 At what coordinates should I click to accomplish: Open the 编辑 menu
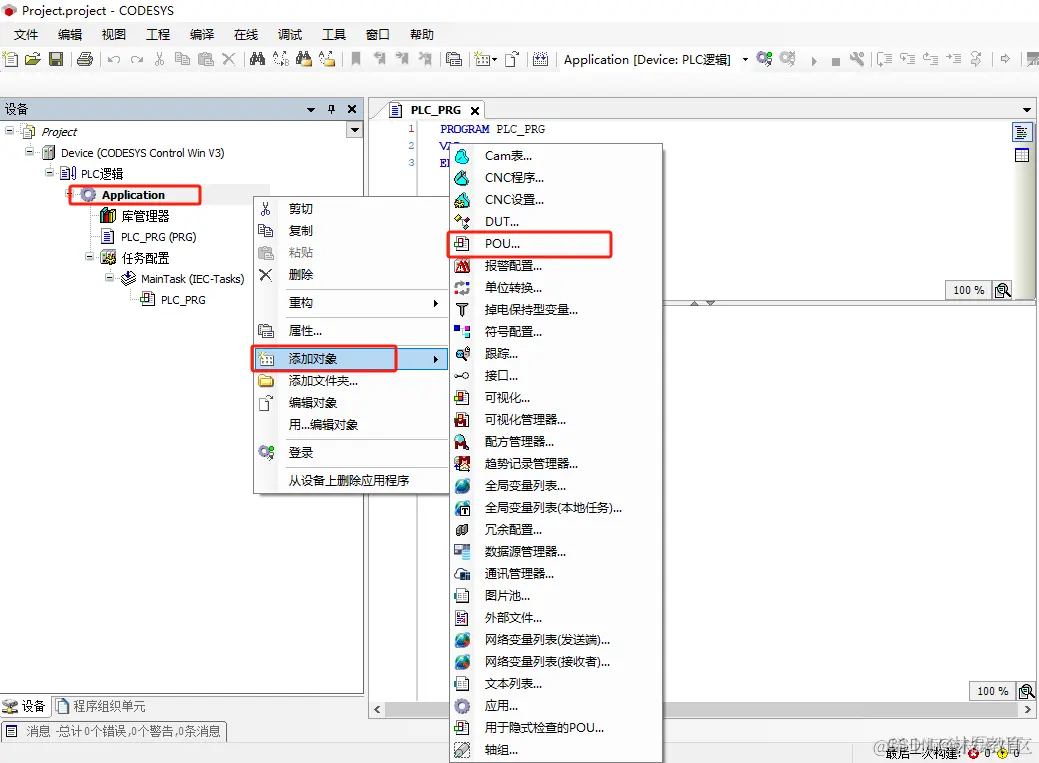(x=70, y=34)
